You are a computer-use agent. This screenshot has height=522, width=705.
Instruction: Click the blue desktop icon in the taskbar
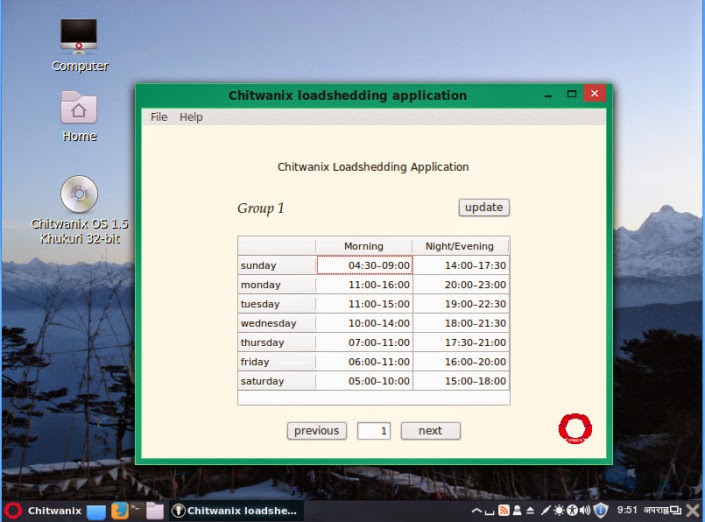click(96, 511)
